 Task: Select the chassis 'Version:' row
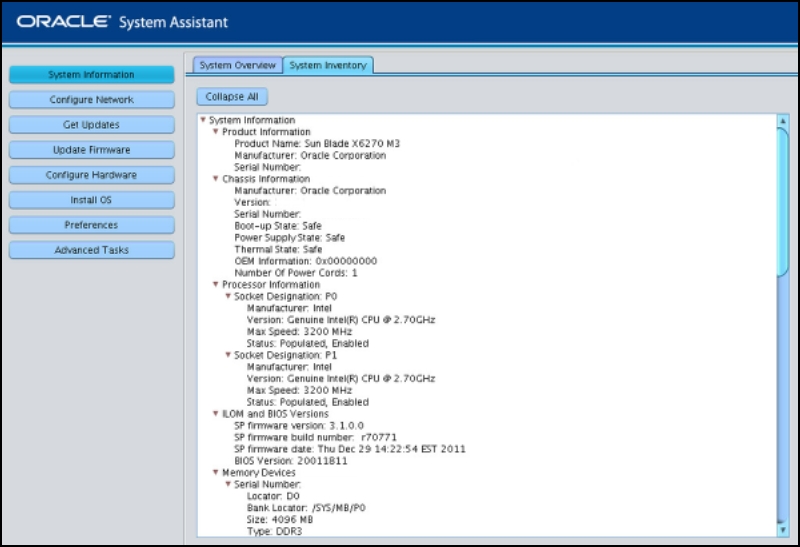(x=252, y=202)
